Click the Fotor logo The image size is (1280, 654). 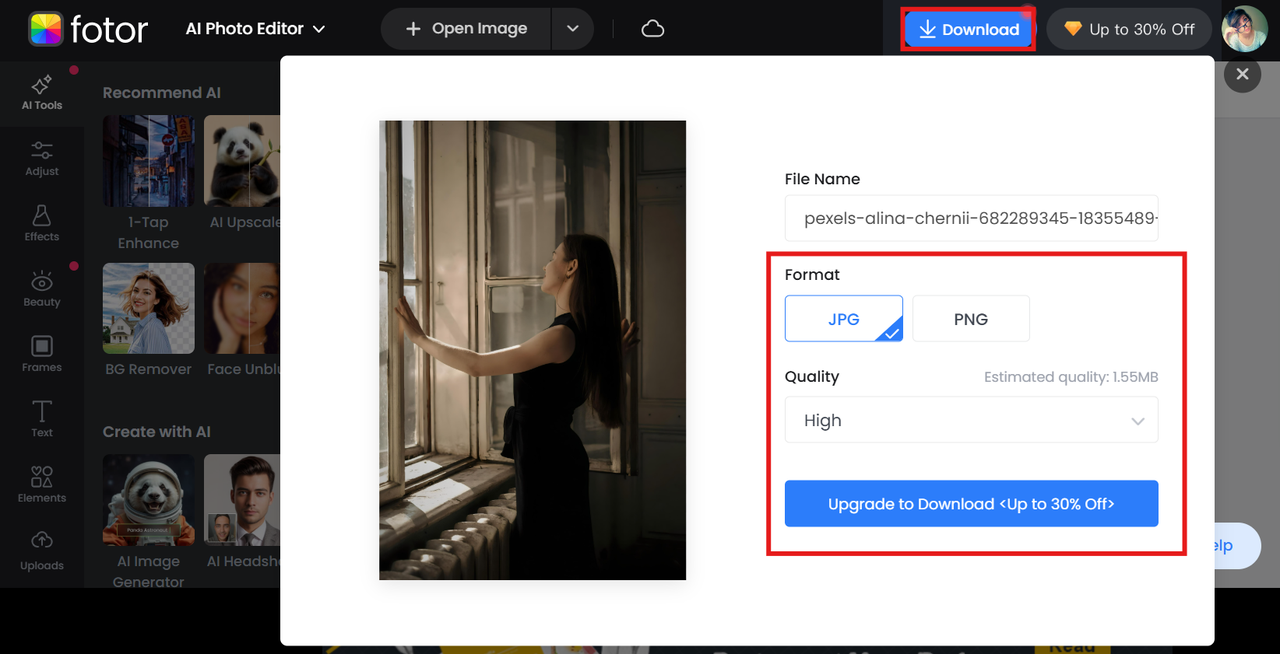pos(88,29)
